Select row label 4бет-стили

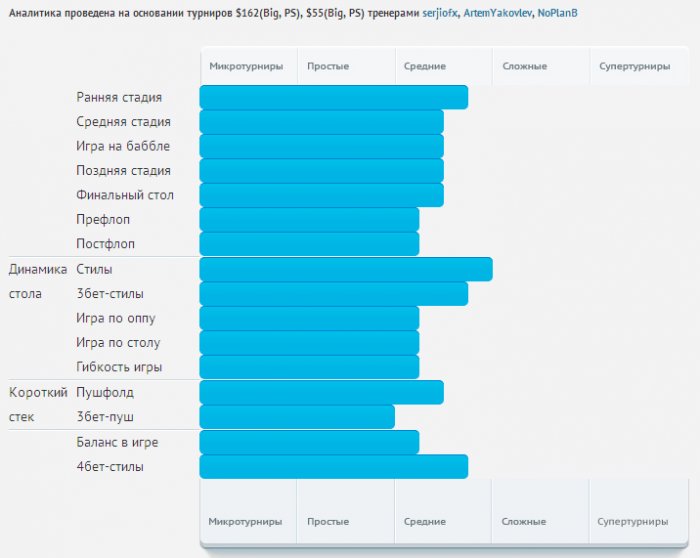click(110, 467)
